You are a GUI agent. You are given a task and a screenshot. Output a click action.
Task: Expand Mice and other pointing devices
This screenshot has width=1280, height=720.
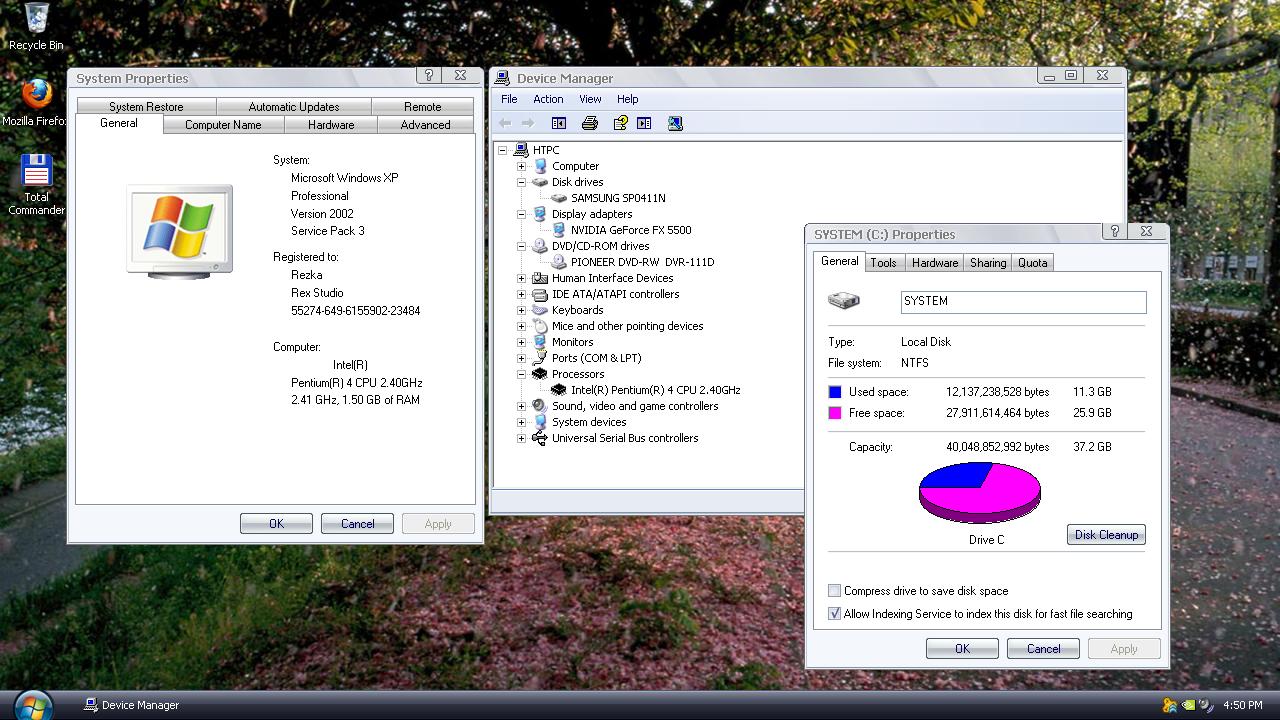tap(521, 326)
